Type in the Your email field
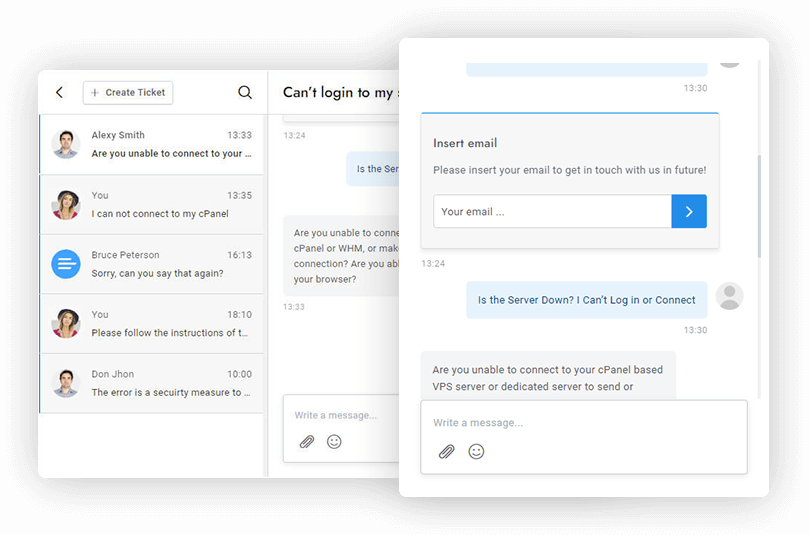This screenshot has width=809, height=535. pyautogui.click(x=551, y=211)
